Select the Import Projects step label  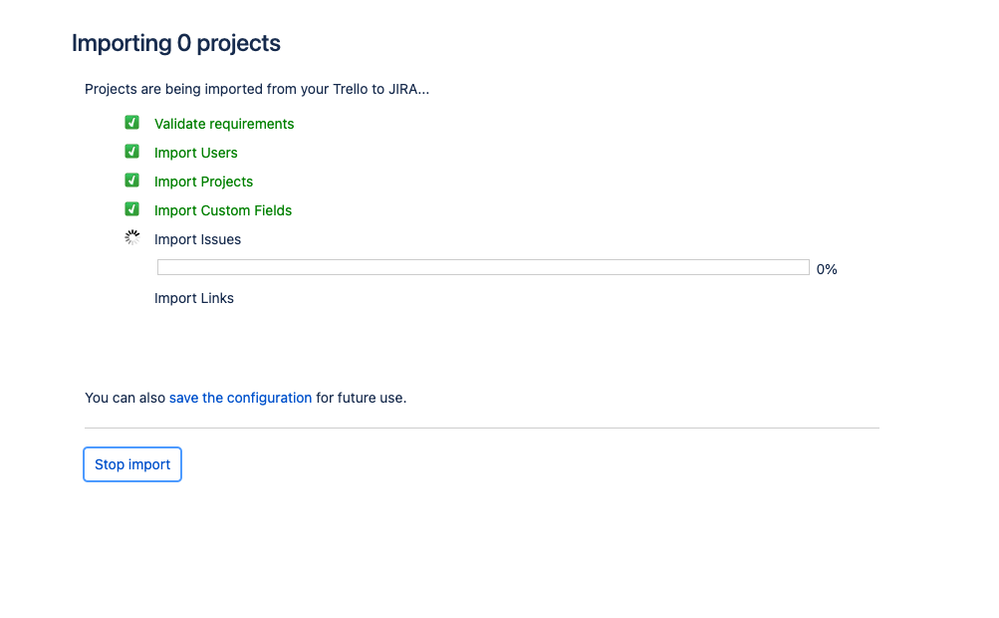pos(203,182)
